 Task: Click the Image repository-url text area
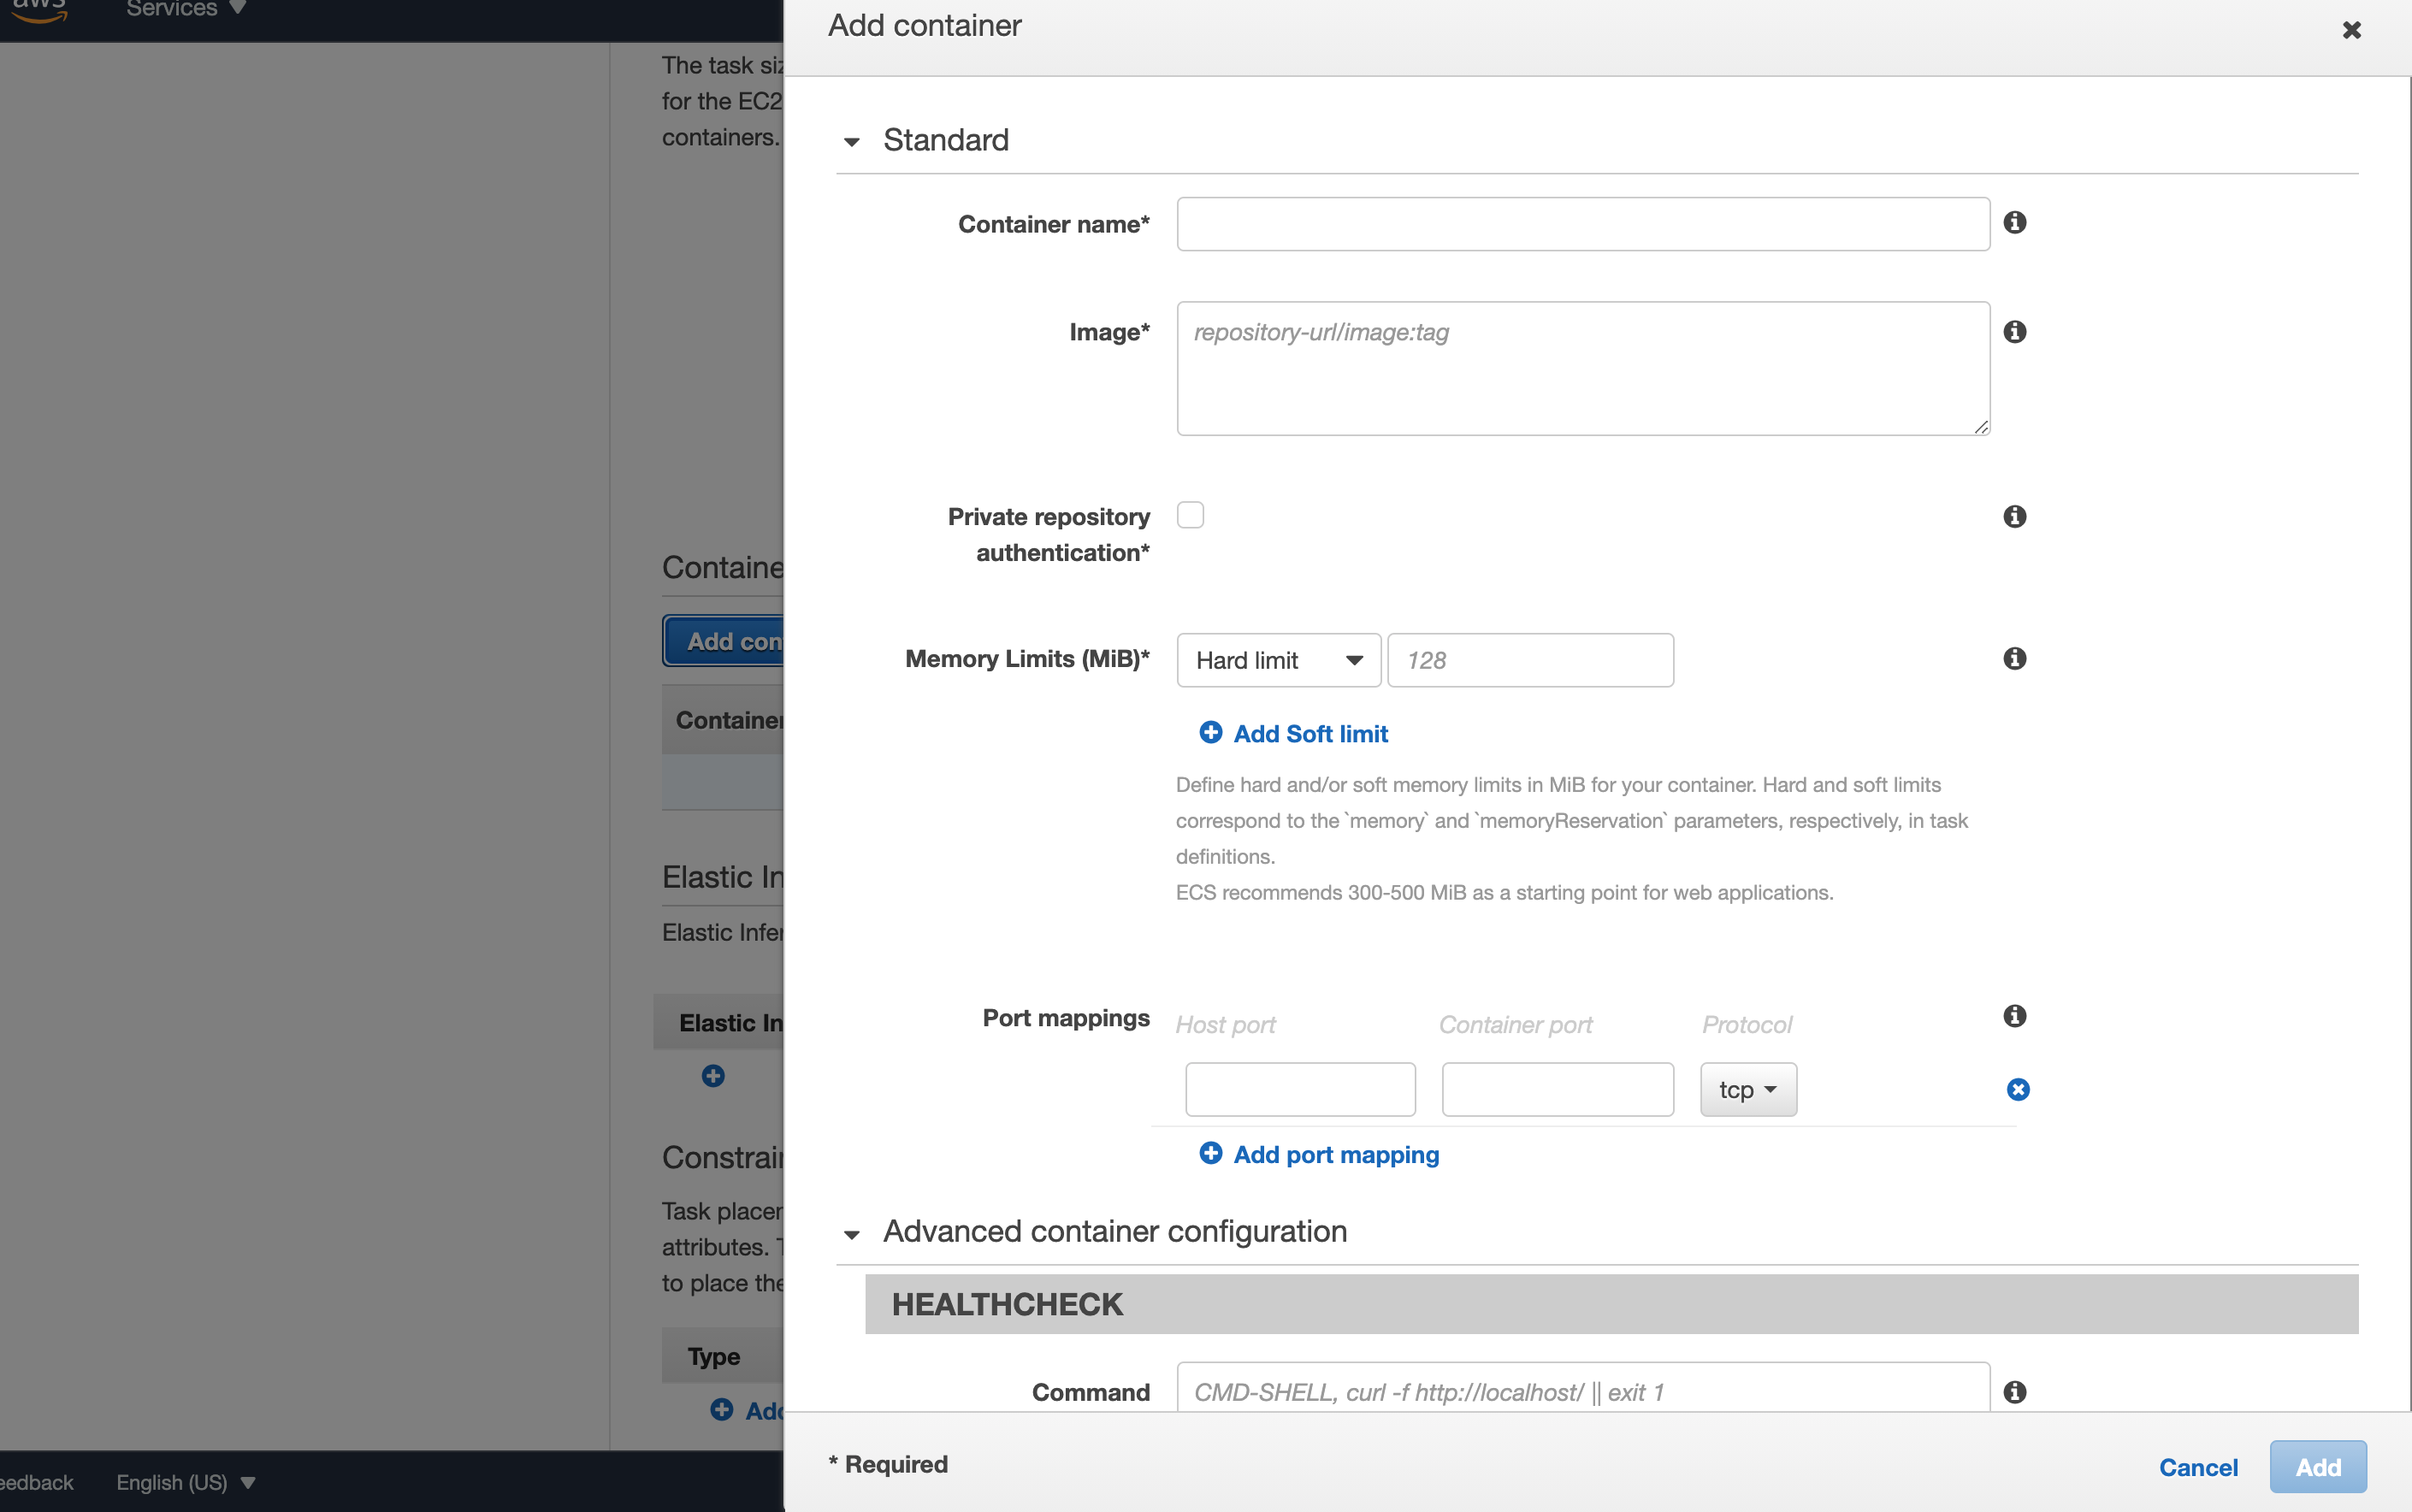click(x=1582, y=368)
